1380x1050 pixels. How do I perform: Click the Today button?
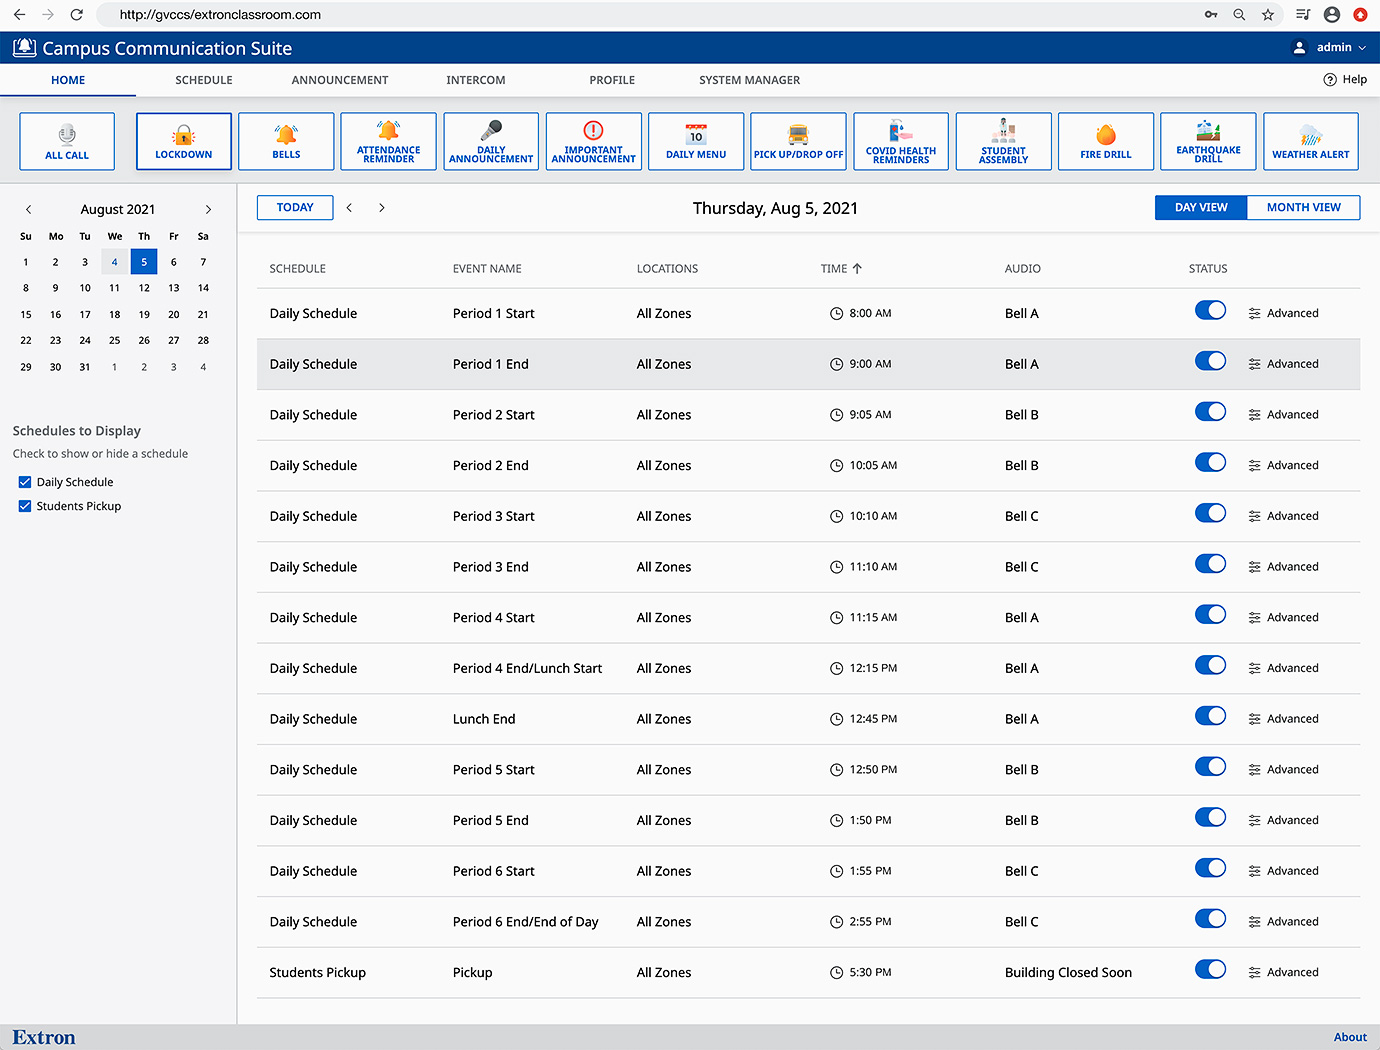click(295, 207)
